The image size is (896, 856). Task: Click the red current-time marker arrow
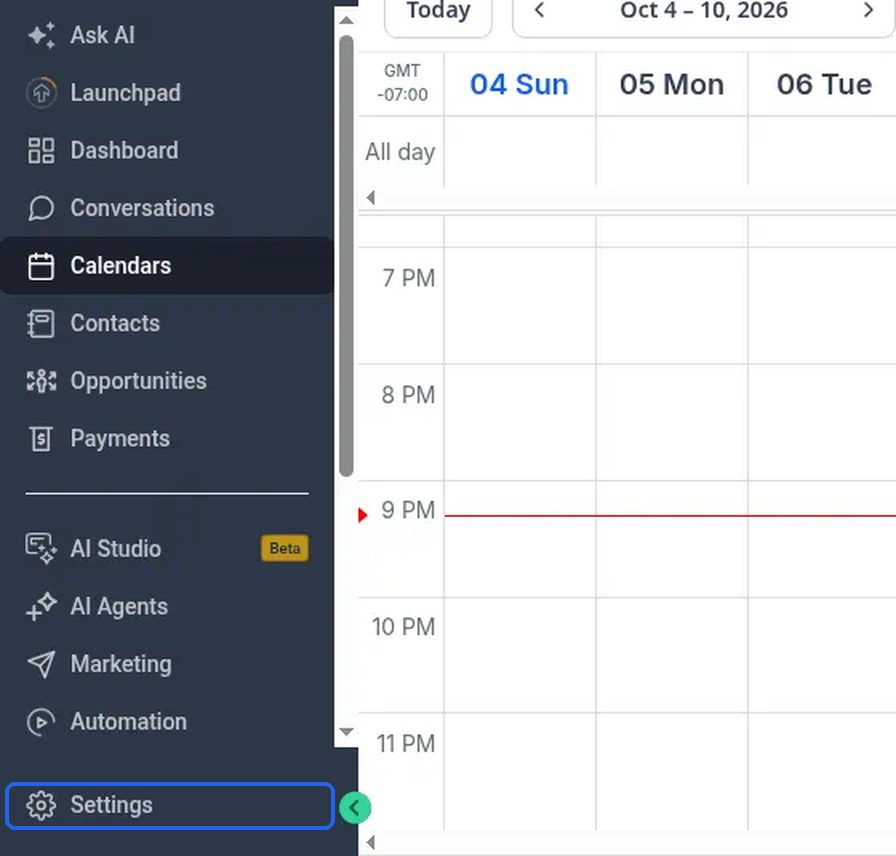(x=363, y=515)
